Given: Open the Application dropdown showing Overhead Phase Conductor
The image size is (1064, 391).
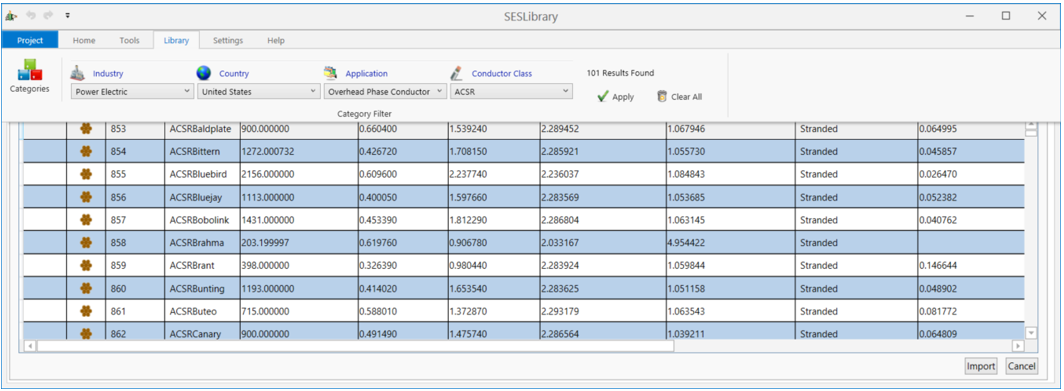Looking at the screenshot, I should pos(384,91).
